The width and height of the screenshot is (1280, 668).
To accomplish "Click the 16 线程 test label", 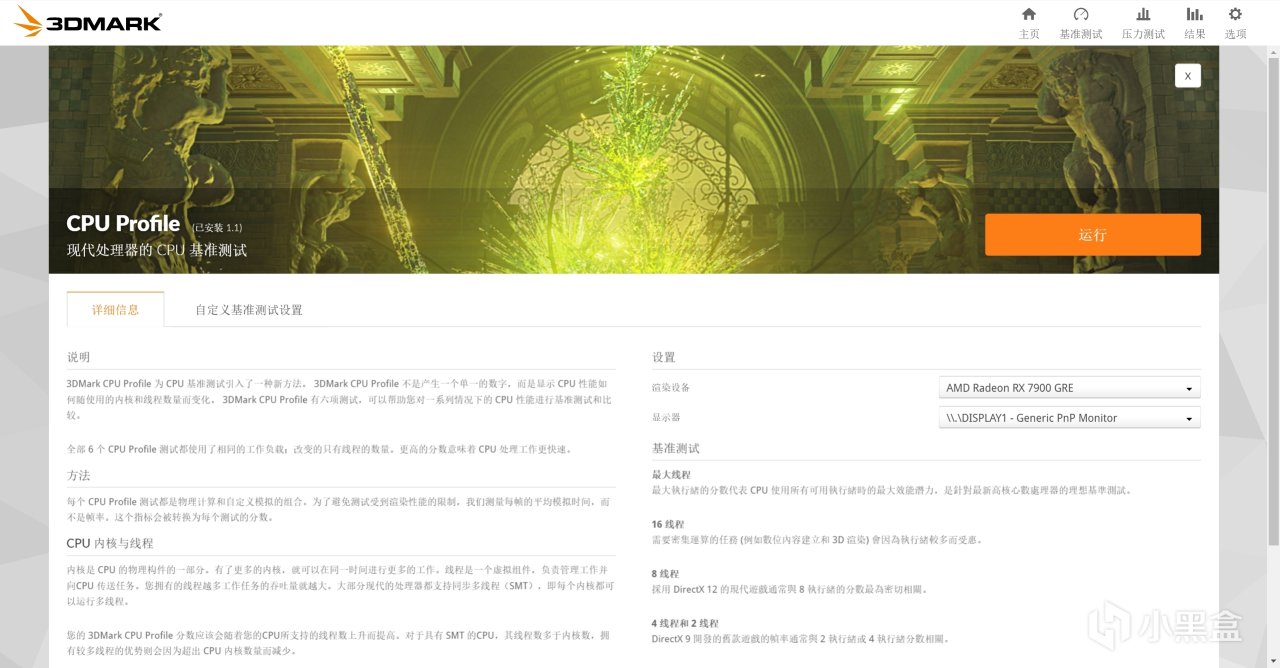I will coord(668,524).
